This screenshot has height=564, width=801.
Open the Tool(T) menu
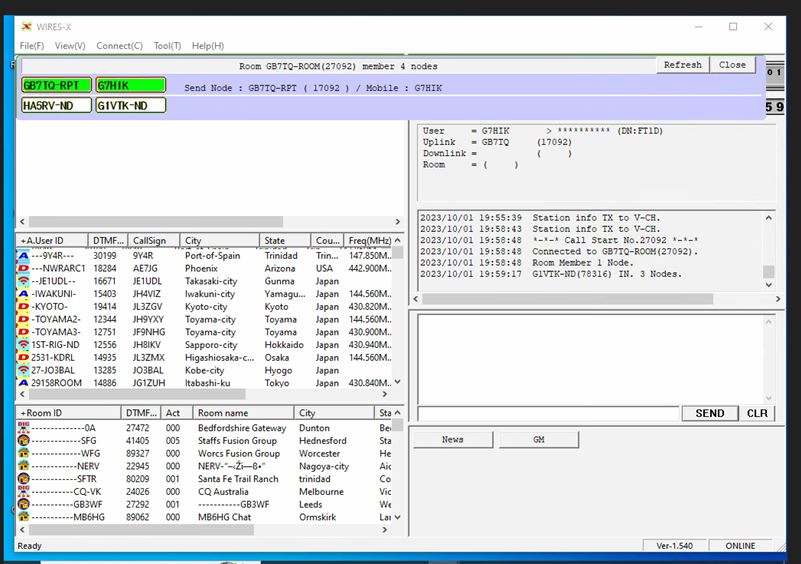tap(168, 46)
